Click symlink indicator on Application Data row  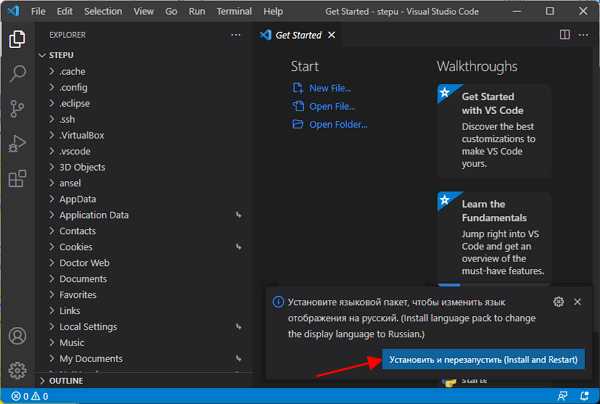[x=238, y=215]
